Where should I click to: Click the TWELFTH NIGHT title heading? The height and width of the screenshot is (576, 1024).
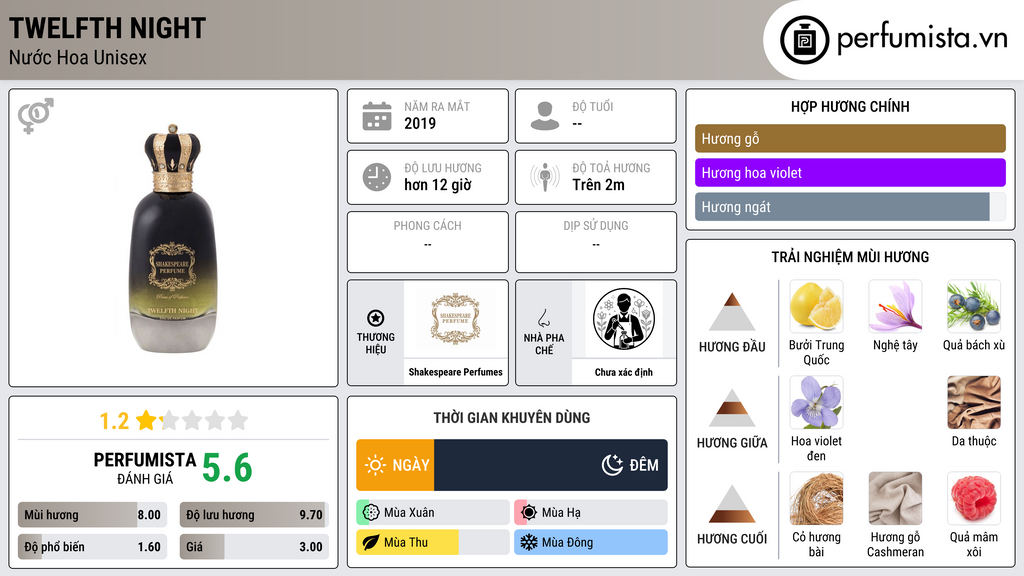pyautogui.click(x=107, y=28)
